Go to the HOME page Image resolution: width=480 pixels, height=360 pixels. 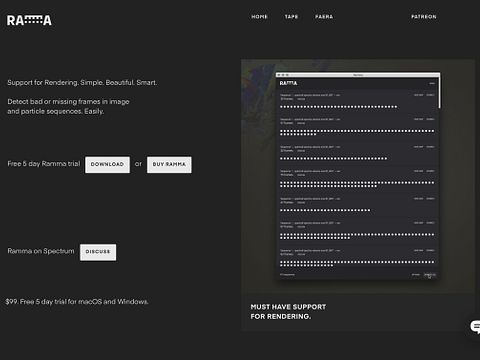click(x=259, y=17)
